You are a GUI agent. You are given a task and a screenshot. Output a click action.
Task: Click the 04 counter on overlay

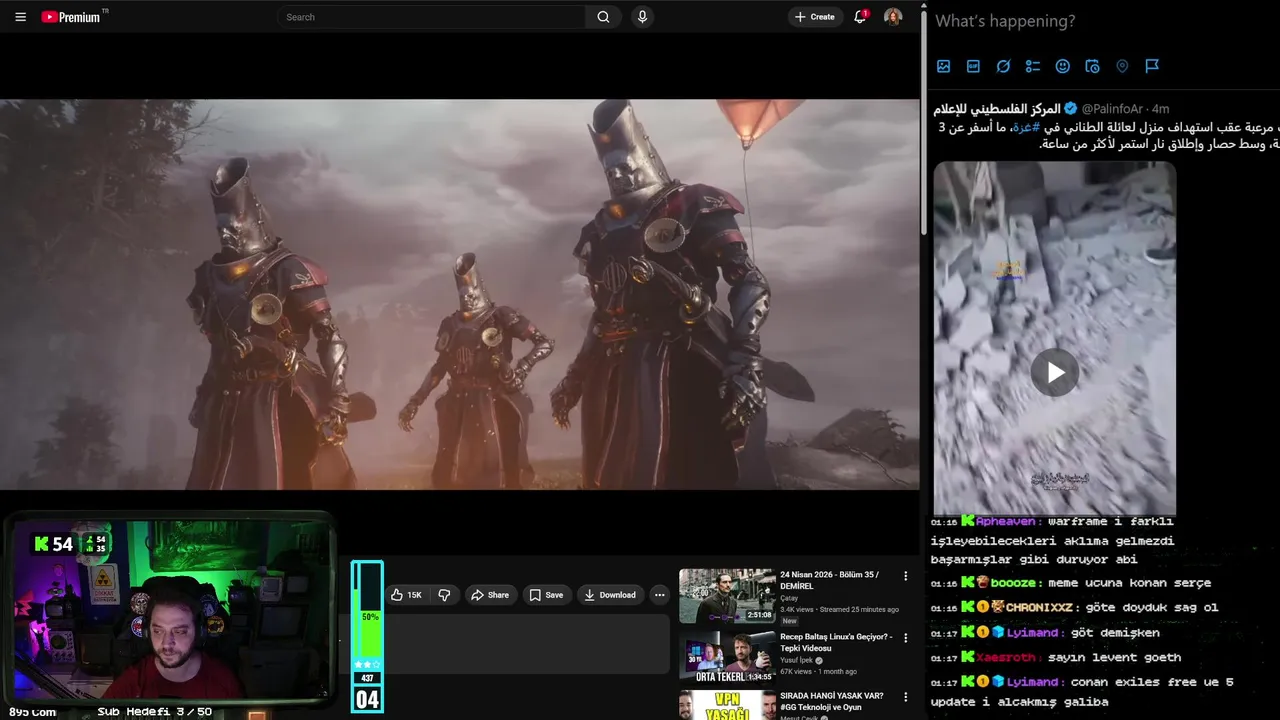click(x=367, y=699)
